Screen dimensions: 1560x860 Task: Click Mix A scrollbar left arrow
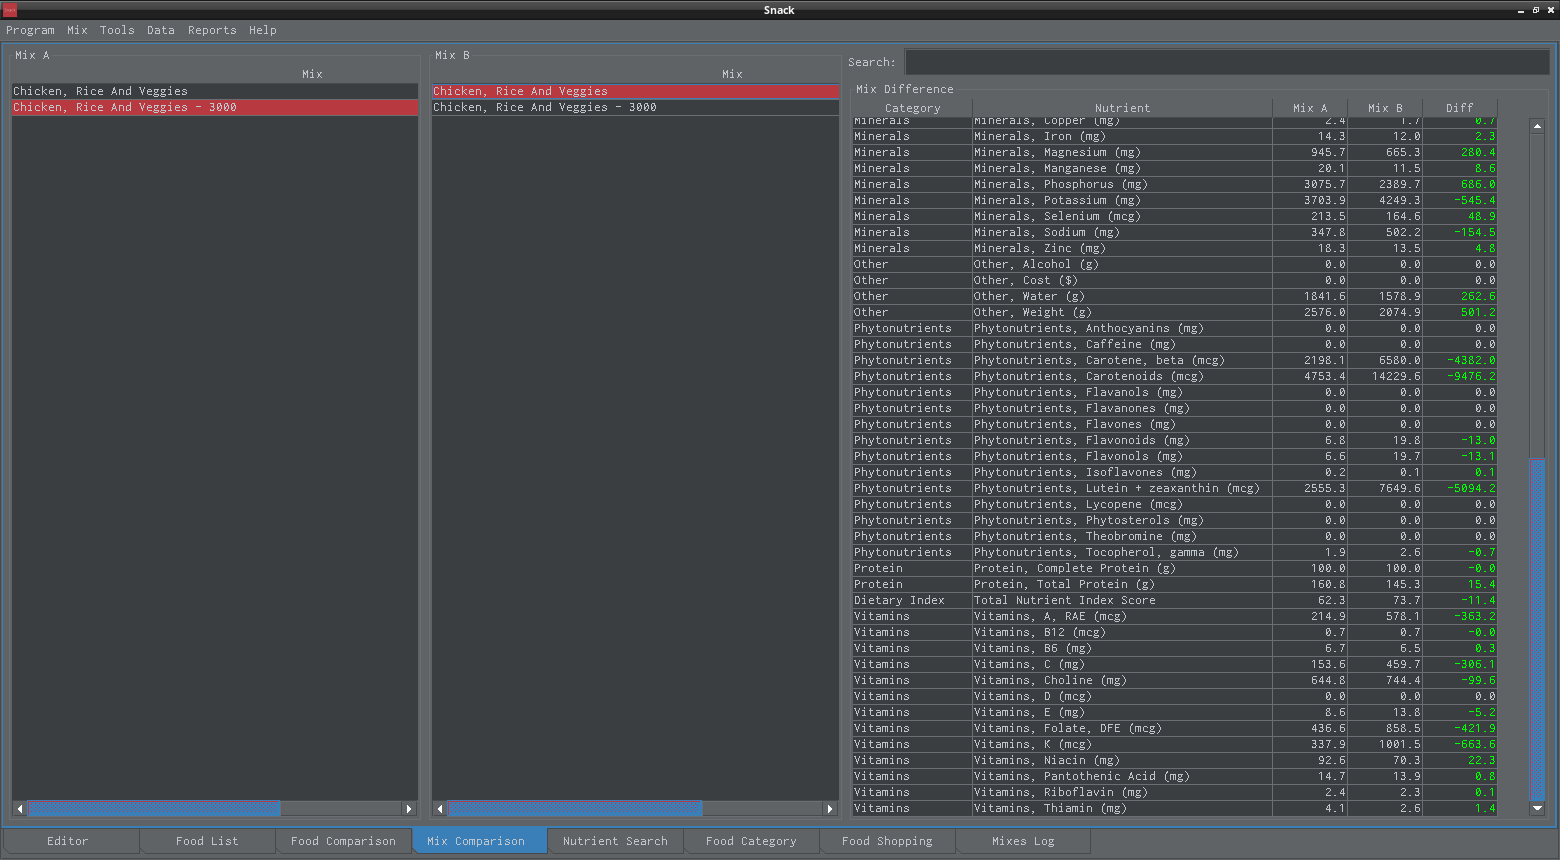click(20, 808)
